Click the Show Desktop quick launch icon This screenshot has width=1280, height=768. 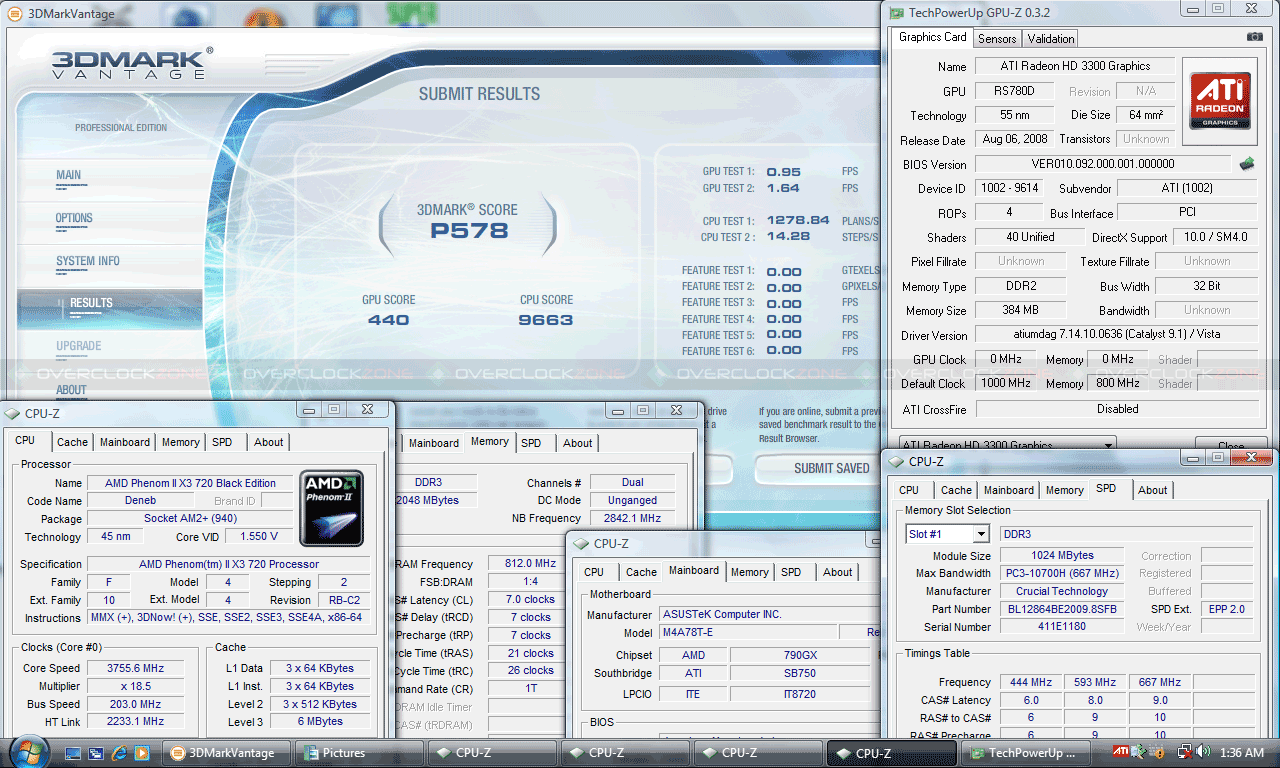pos(75,752)
